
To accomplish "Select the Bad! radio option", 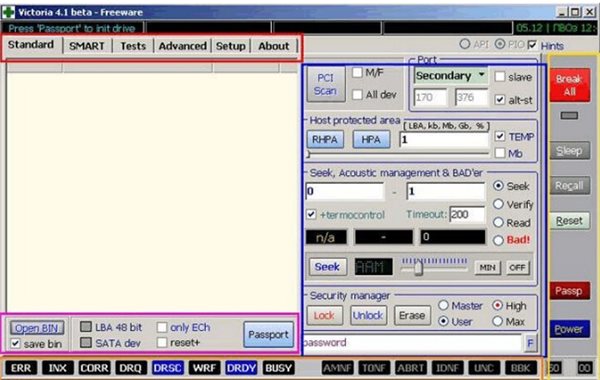I will tap(498, 240).
